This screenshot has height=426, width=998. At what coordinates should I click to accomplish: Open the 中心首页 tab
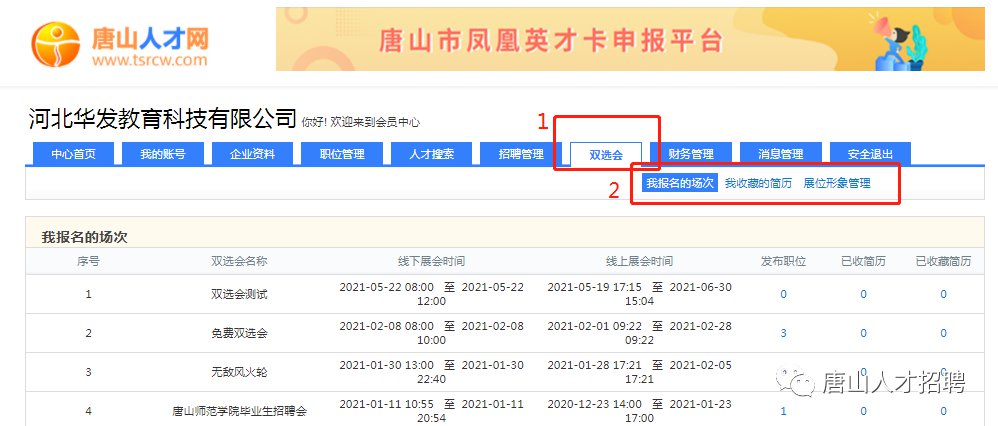(74, 154)
